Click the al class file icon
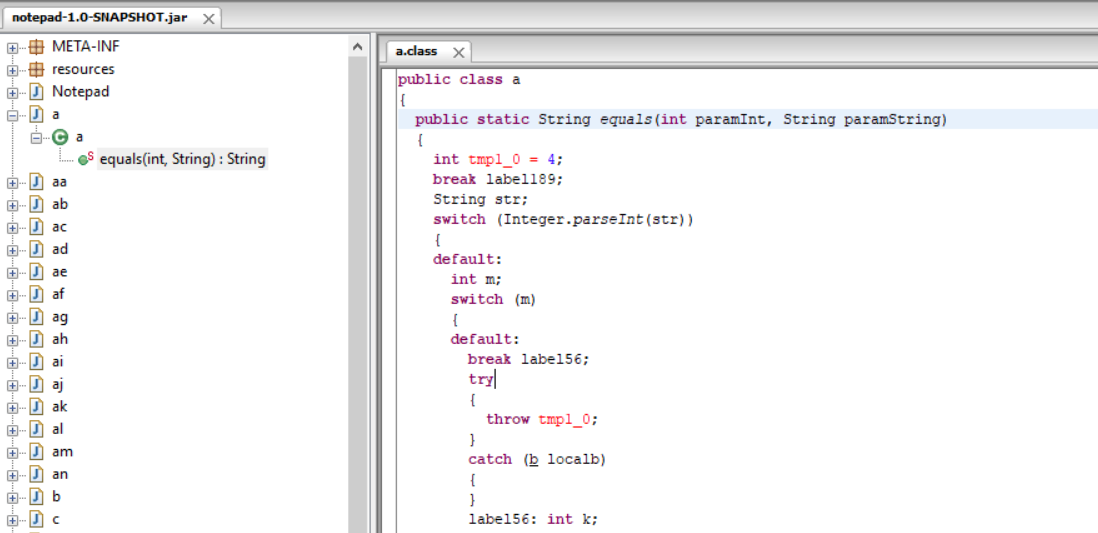The width and height of the screenshot is (1098, 533). click(x=36, y=429)
